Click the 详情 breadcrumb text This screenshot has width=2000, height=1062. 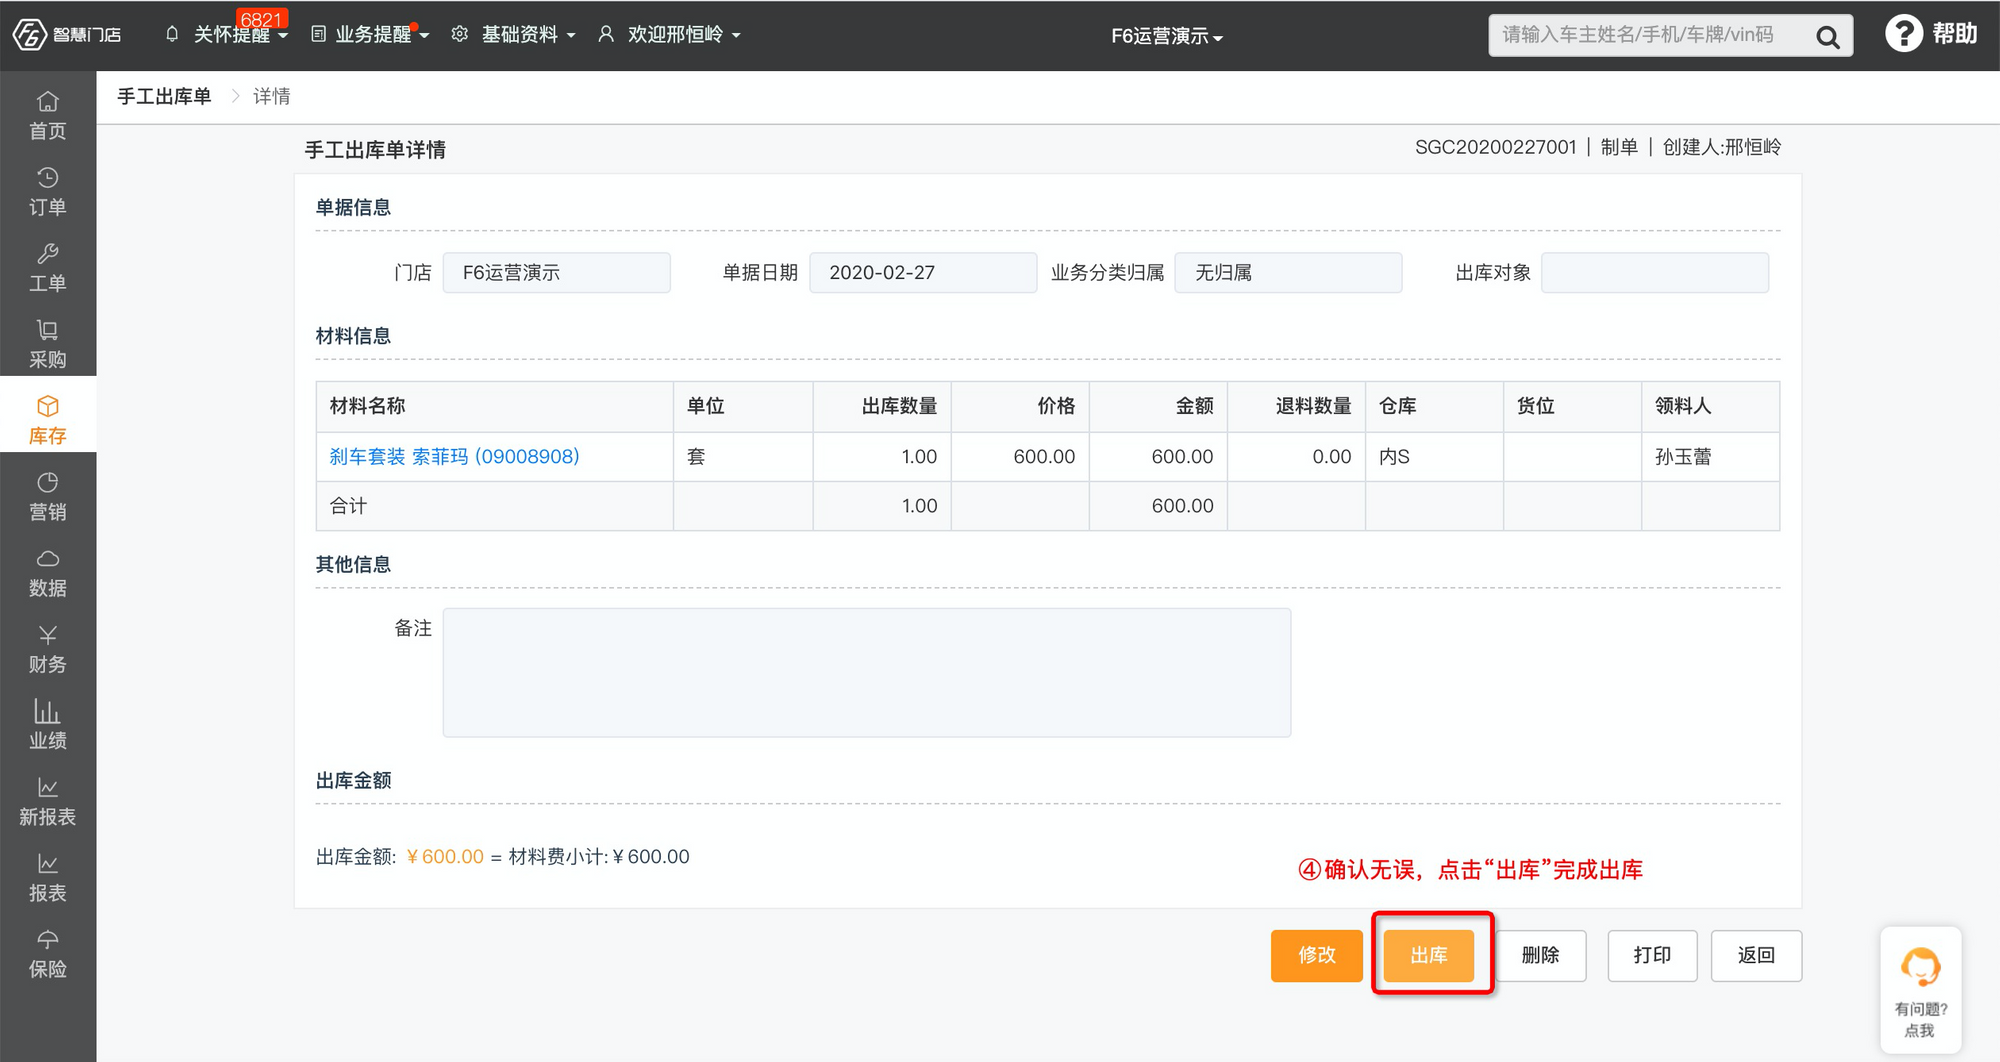point(272,96)
